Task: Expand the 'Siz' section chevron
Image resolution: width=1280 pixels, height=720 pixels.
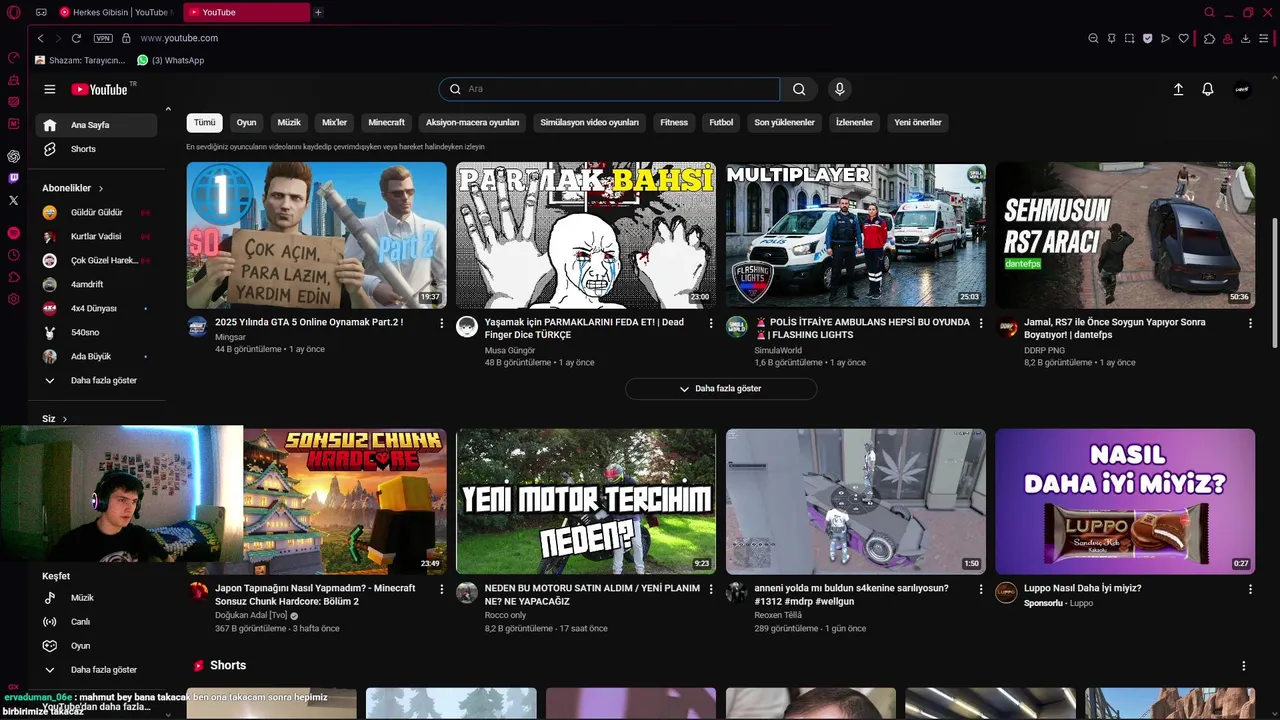Action: point(65,419)
